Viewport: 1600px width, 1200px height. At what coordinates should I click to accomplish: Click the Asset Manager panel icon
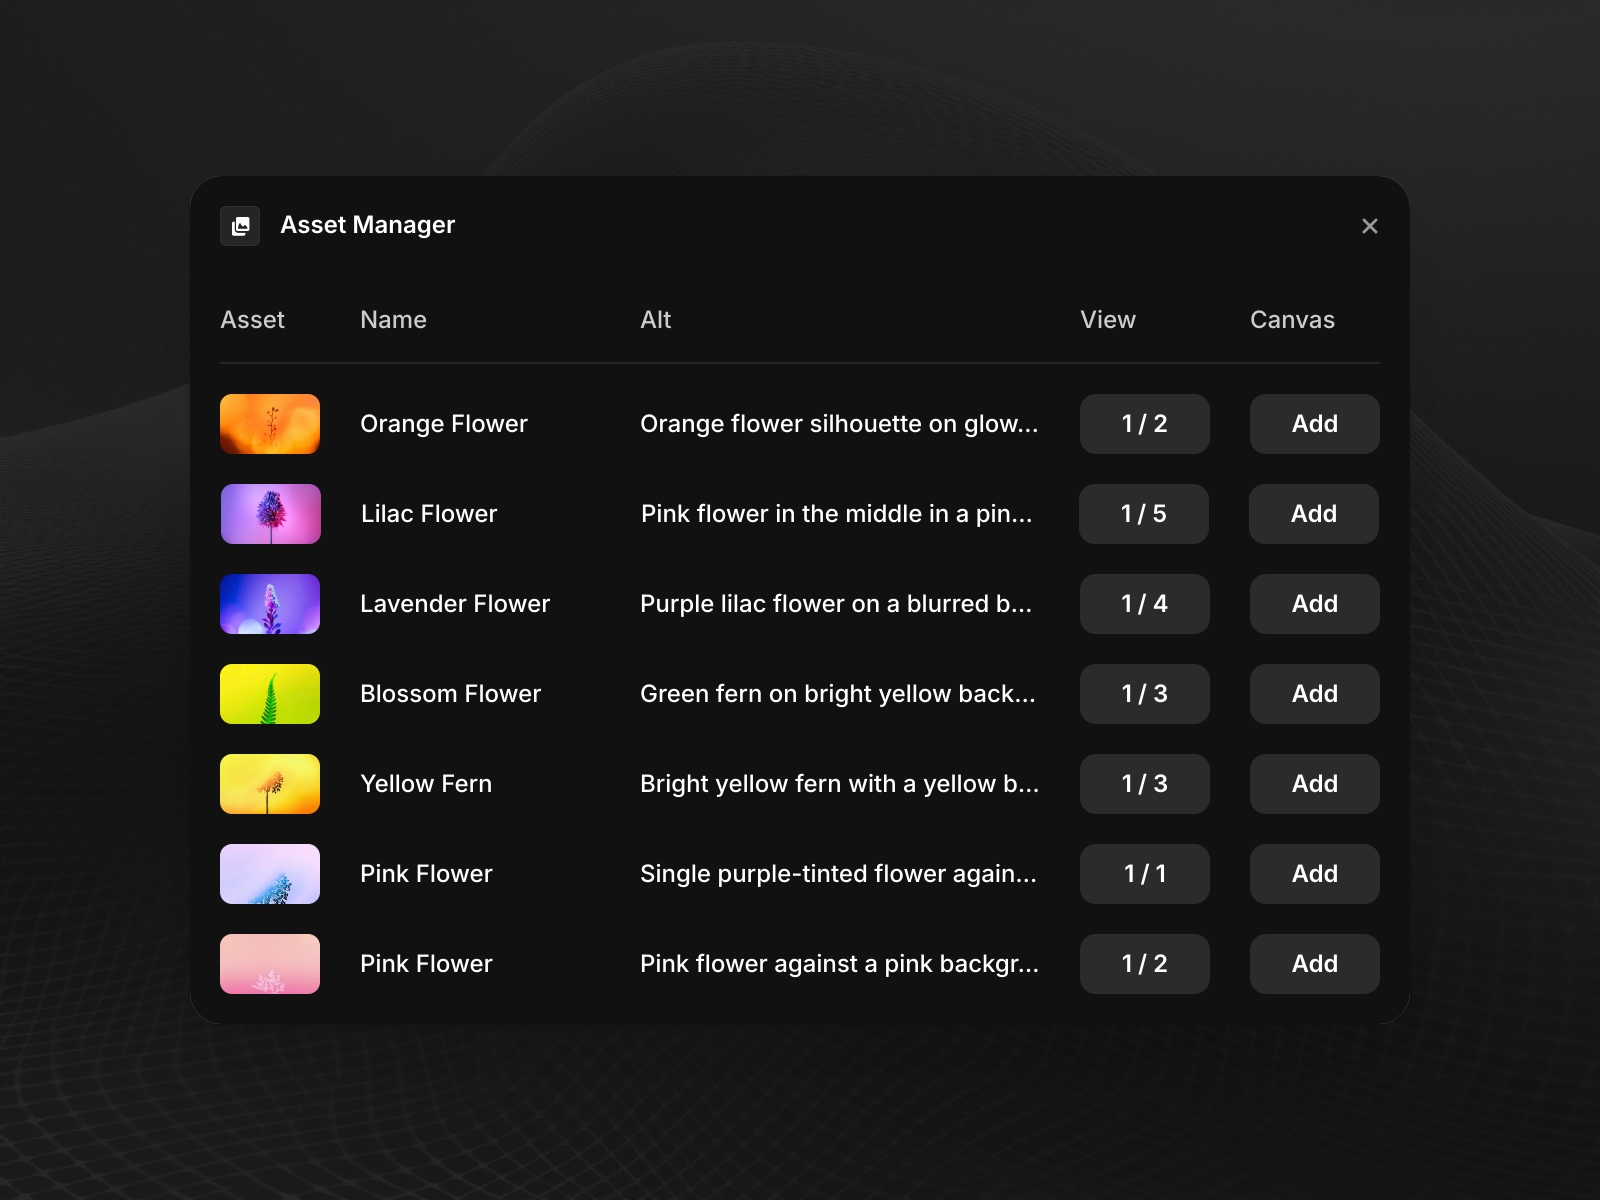(240, 226)
